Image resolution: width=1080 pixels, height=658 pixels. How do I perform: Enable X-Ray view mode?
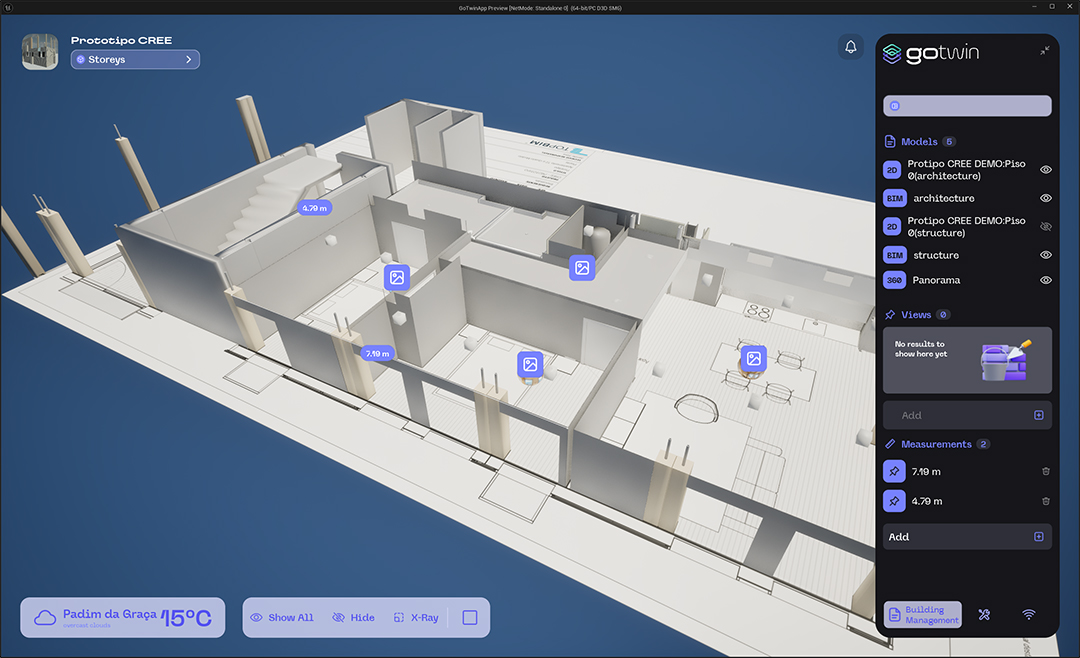coord(416,618)
